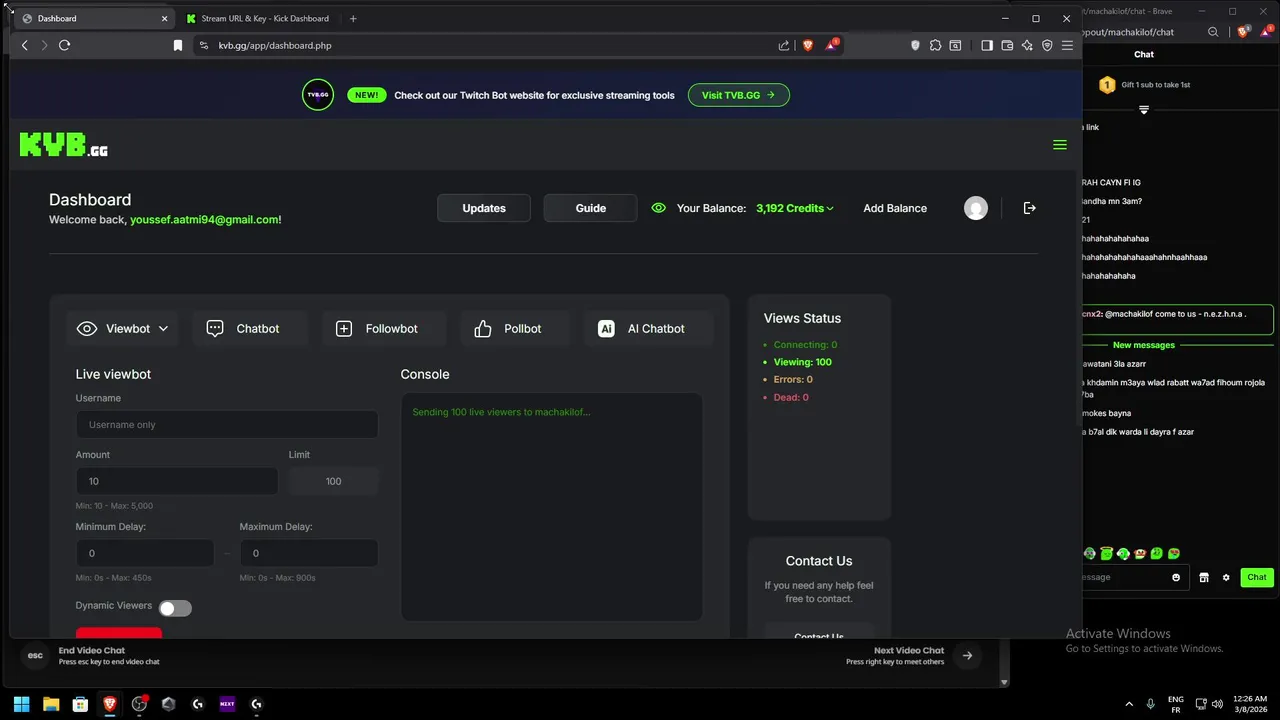Open File Explorer from the taskbar

tap(51, 704)
